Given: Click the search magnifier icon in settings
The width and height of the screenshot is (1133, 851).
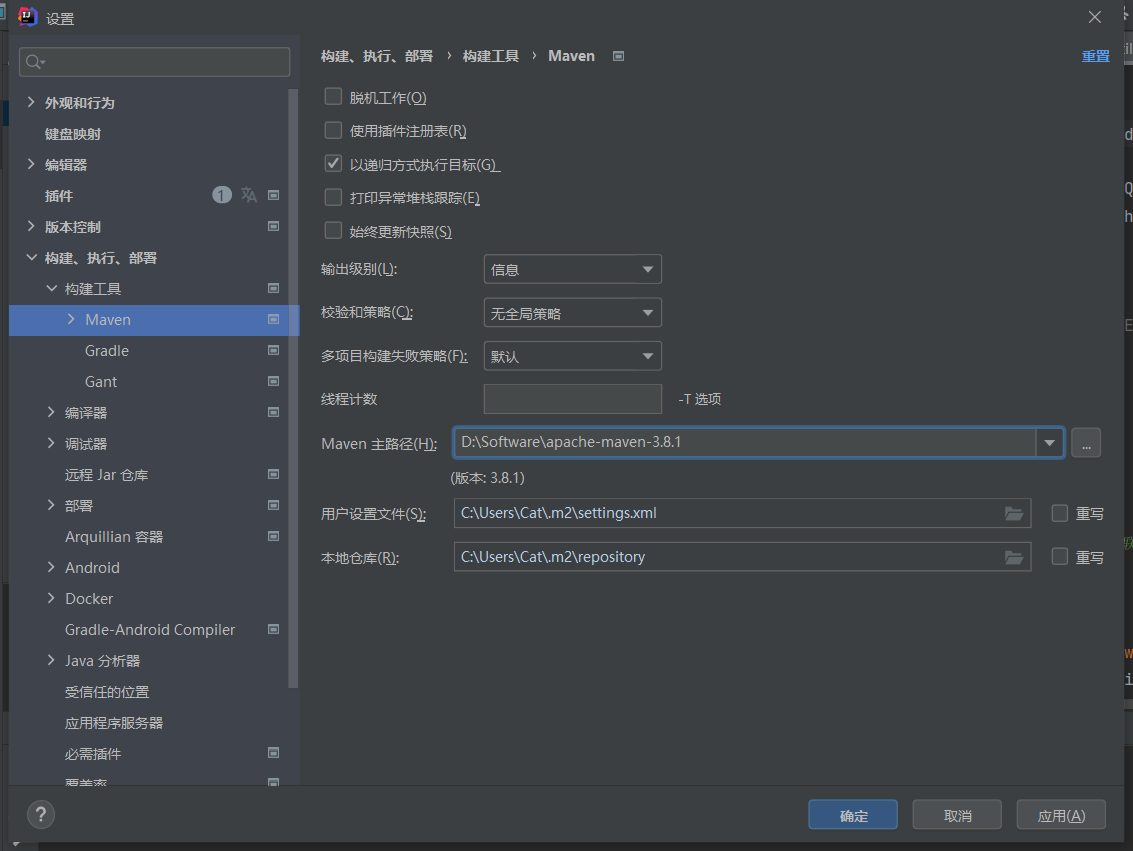Looking at the screenshot, I should pos(34,62).
